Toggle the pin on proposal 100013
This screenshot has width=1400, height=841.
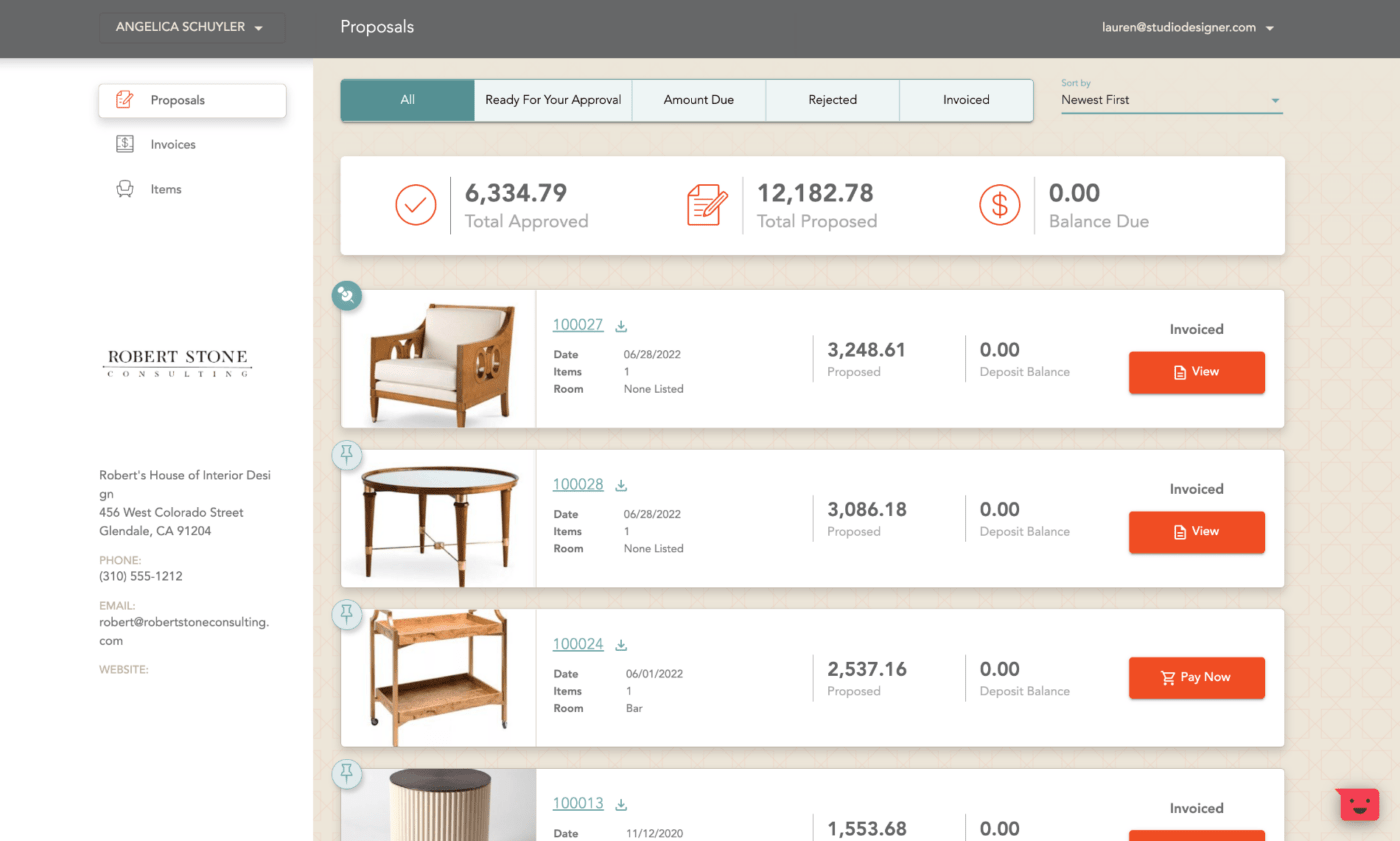(347, 773)
